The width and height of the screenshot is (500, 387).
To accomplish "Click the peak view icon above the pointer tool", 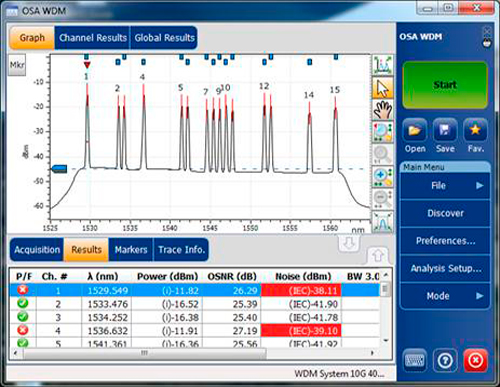I will pos(383,65).
